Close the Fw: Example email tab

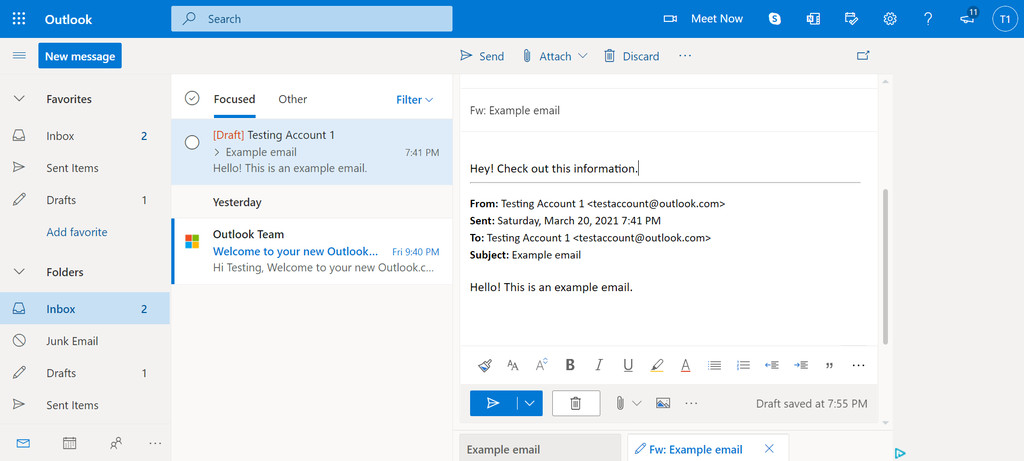[769, 449]
